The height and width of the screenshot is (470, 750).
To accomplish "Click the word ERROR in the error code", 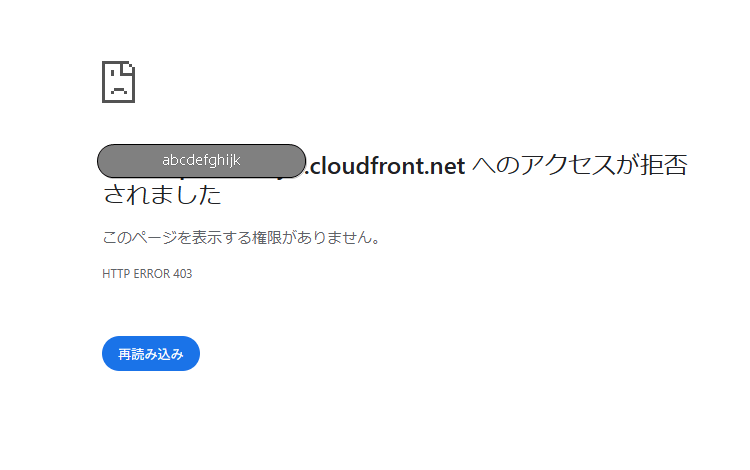I will click(x=152, y=274).
